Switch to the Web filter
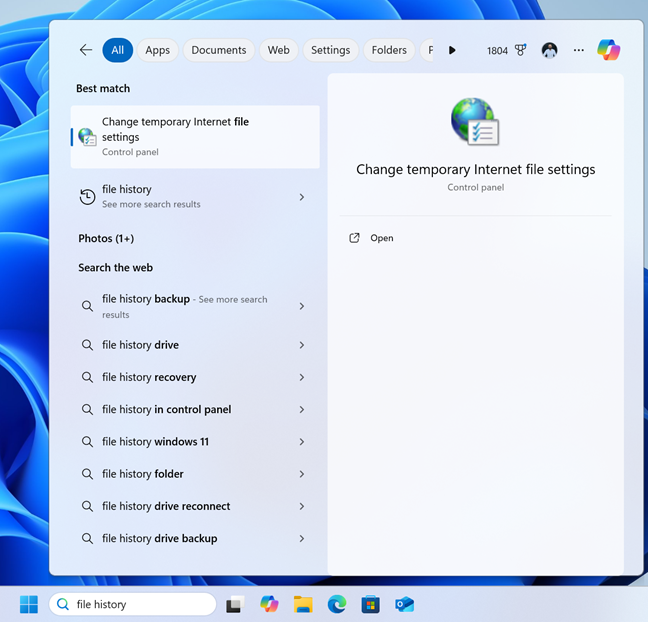Image resolution: width=648 pixels, height=622 pixels. [279, 50]
